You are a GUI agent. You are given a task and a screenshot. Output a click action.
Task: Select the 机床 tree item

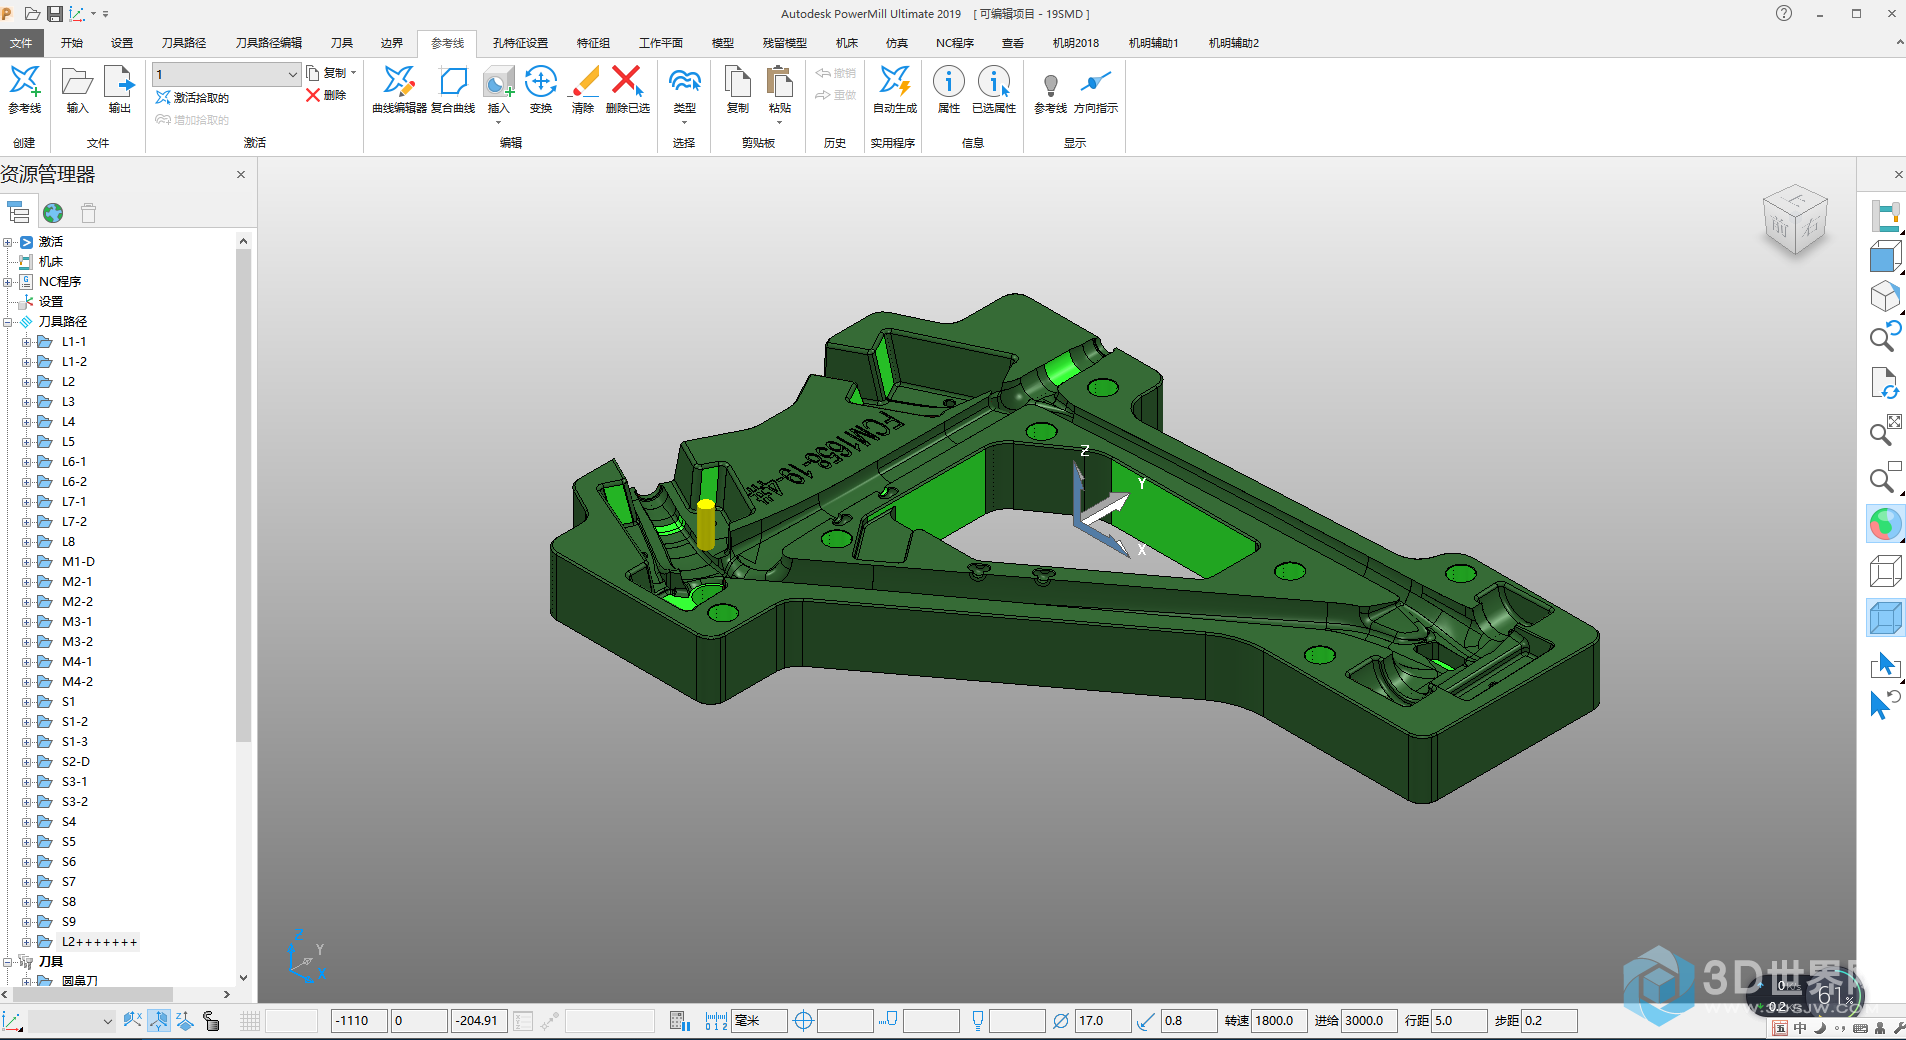(50, 262)
